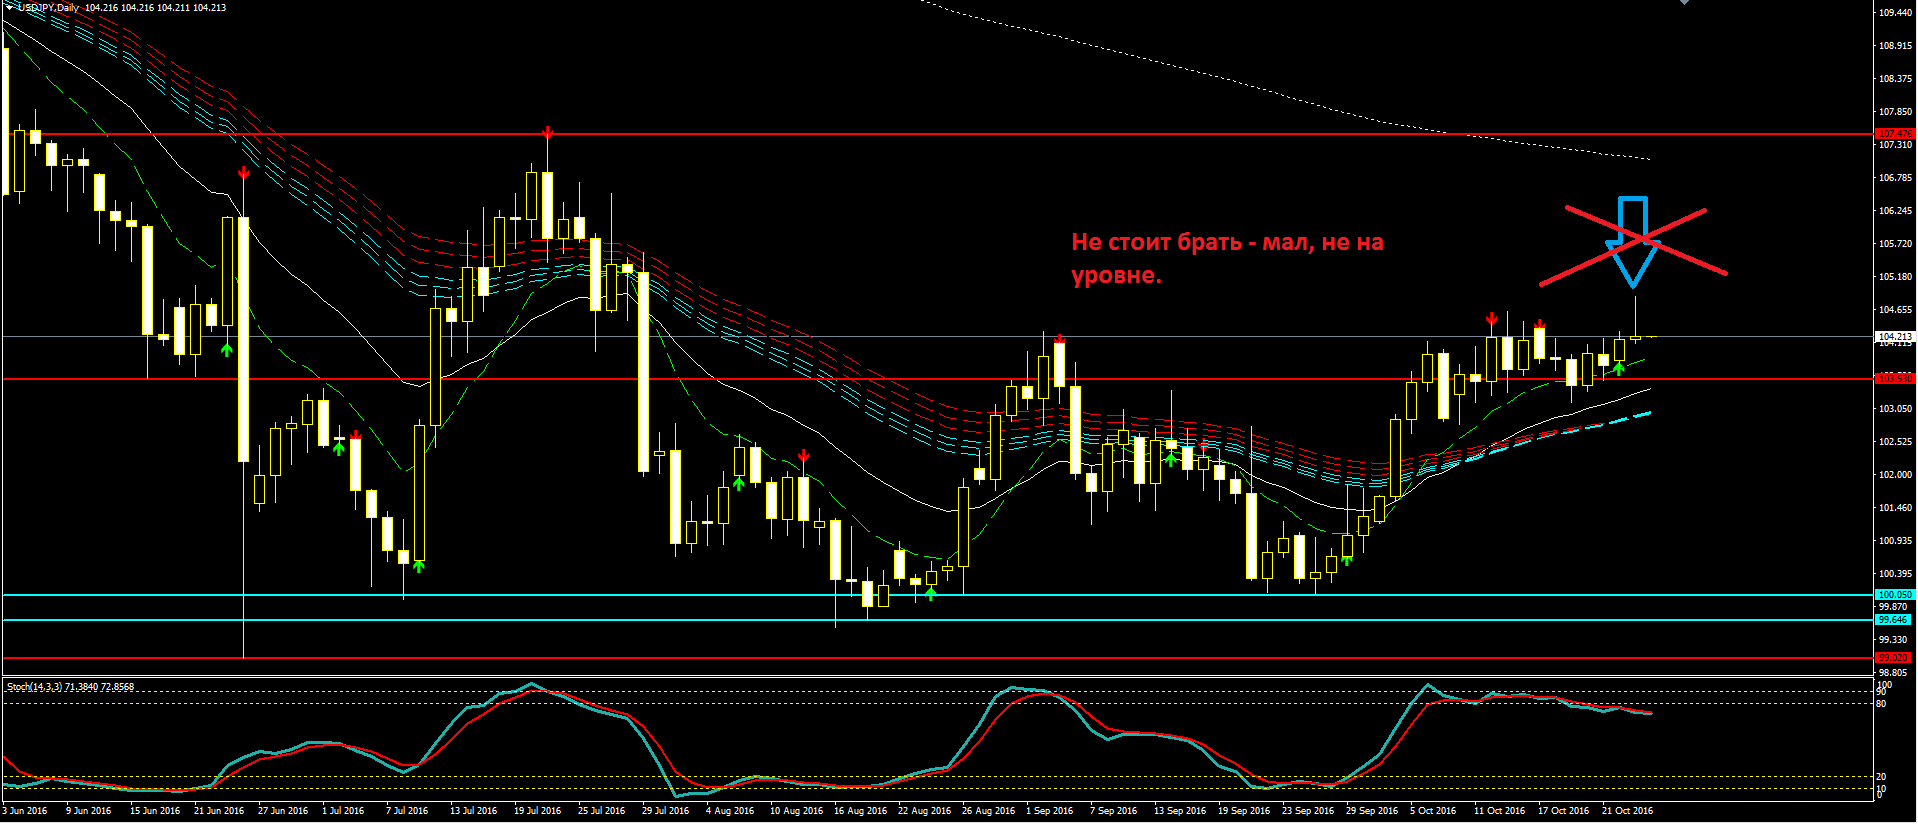Image resolution: width=1918 pixels, height=824 pixels.
Task: Click the 3 Jun 2016 date label
Action: click(25, 811)
